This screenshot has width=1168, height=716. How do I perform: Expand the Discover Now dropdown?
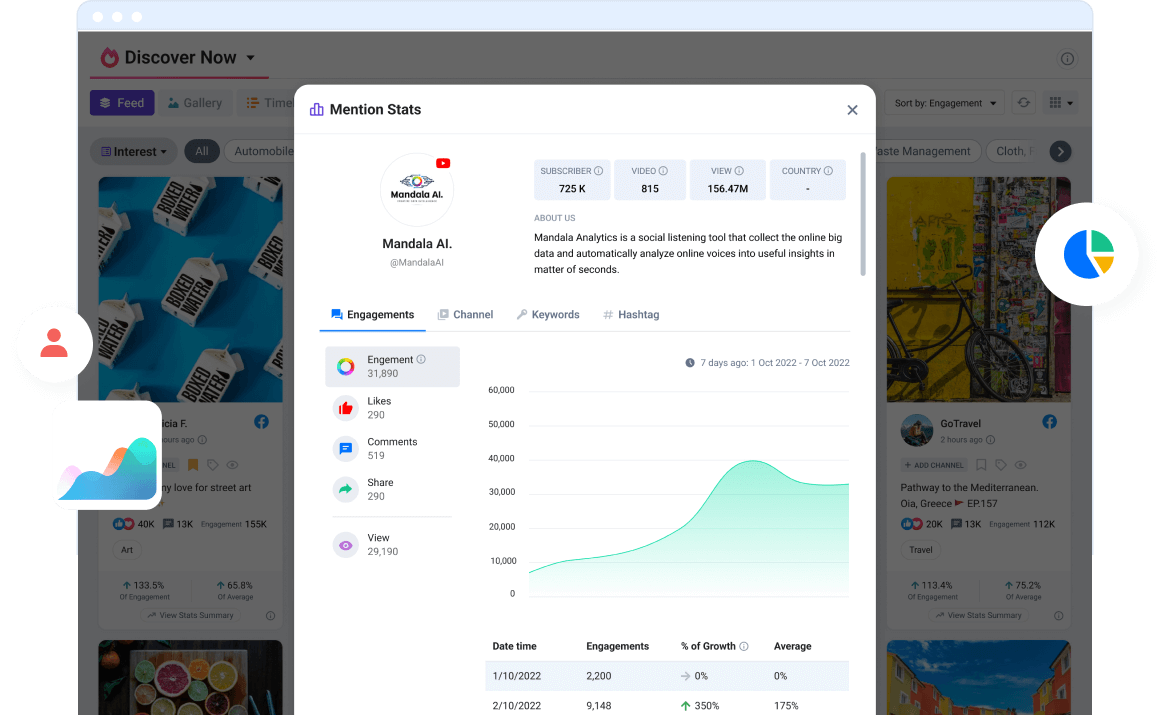[x=251, y=58]
